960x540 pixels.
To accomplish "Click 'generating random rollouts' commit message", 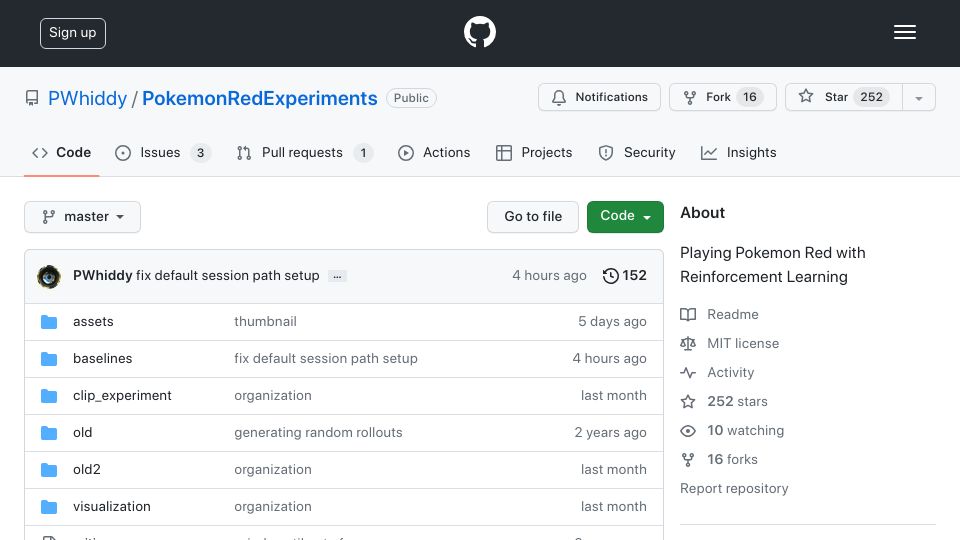I will [318, 433].
